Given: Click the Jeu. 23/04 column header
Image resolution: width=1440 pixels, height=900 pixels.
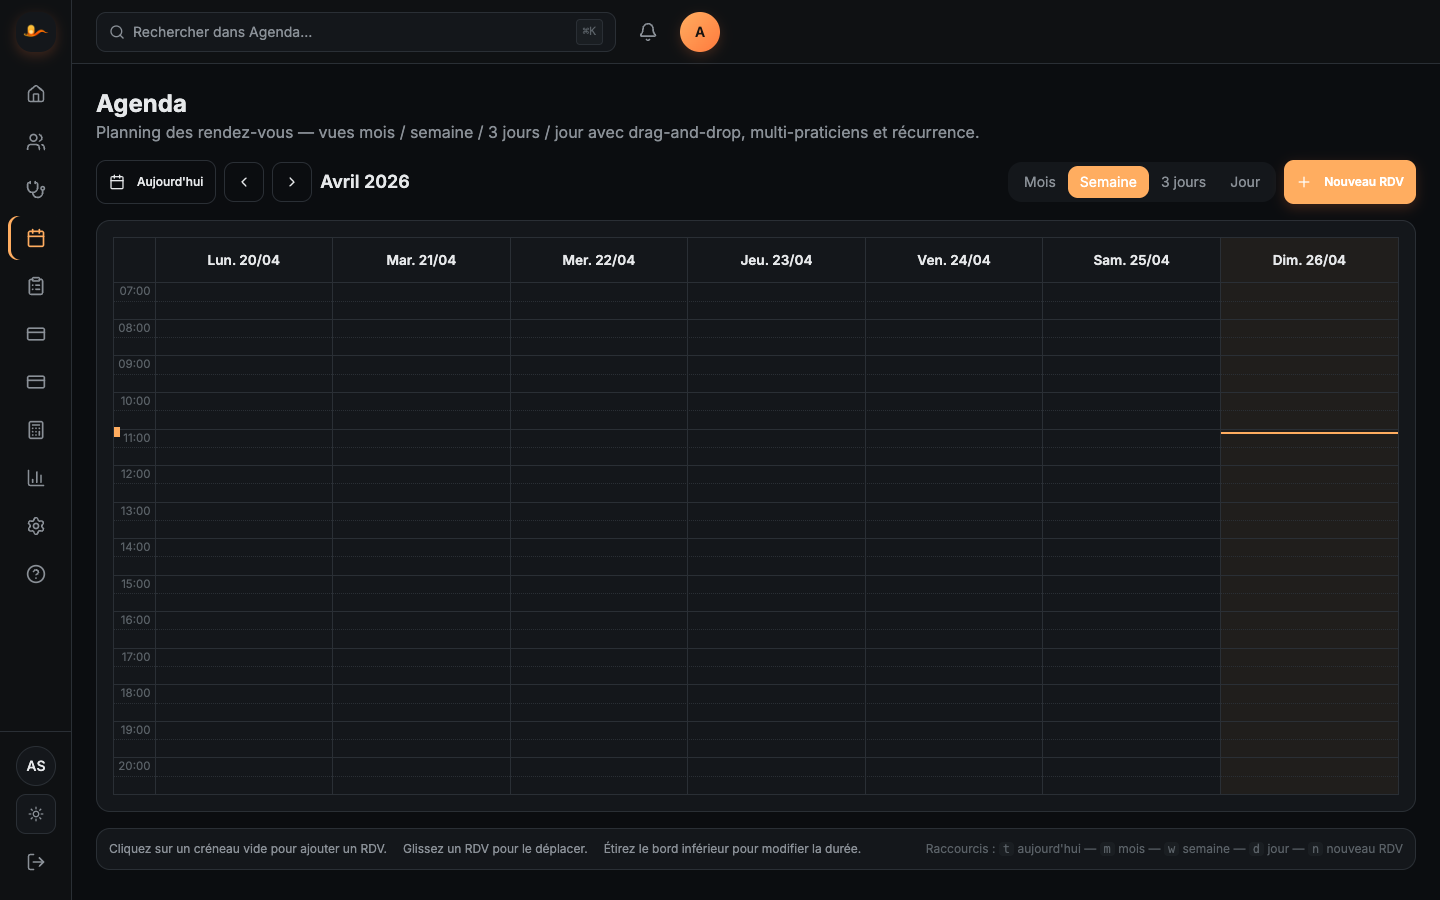Looking at the screenshot, I should click(x=776, y=260).
